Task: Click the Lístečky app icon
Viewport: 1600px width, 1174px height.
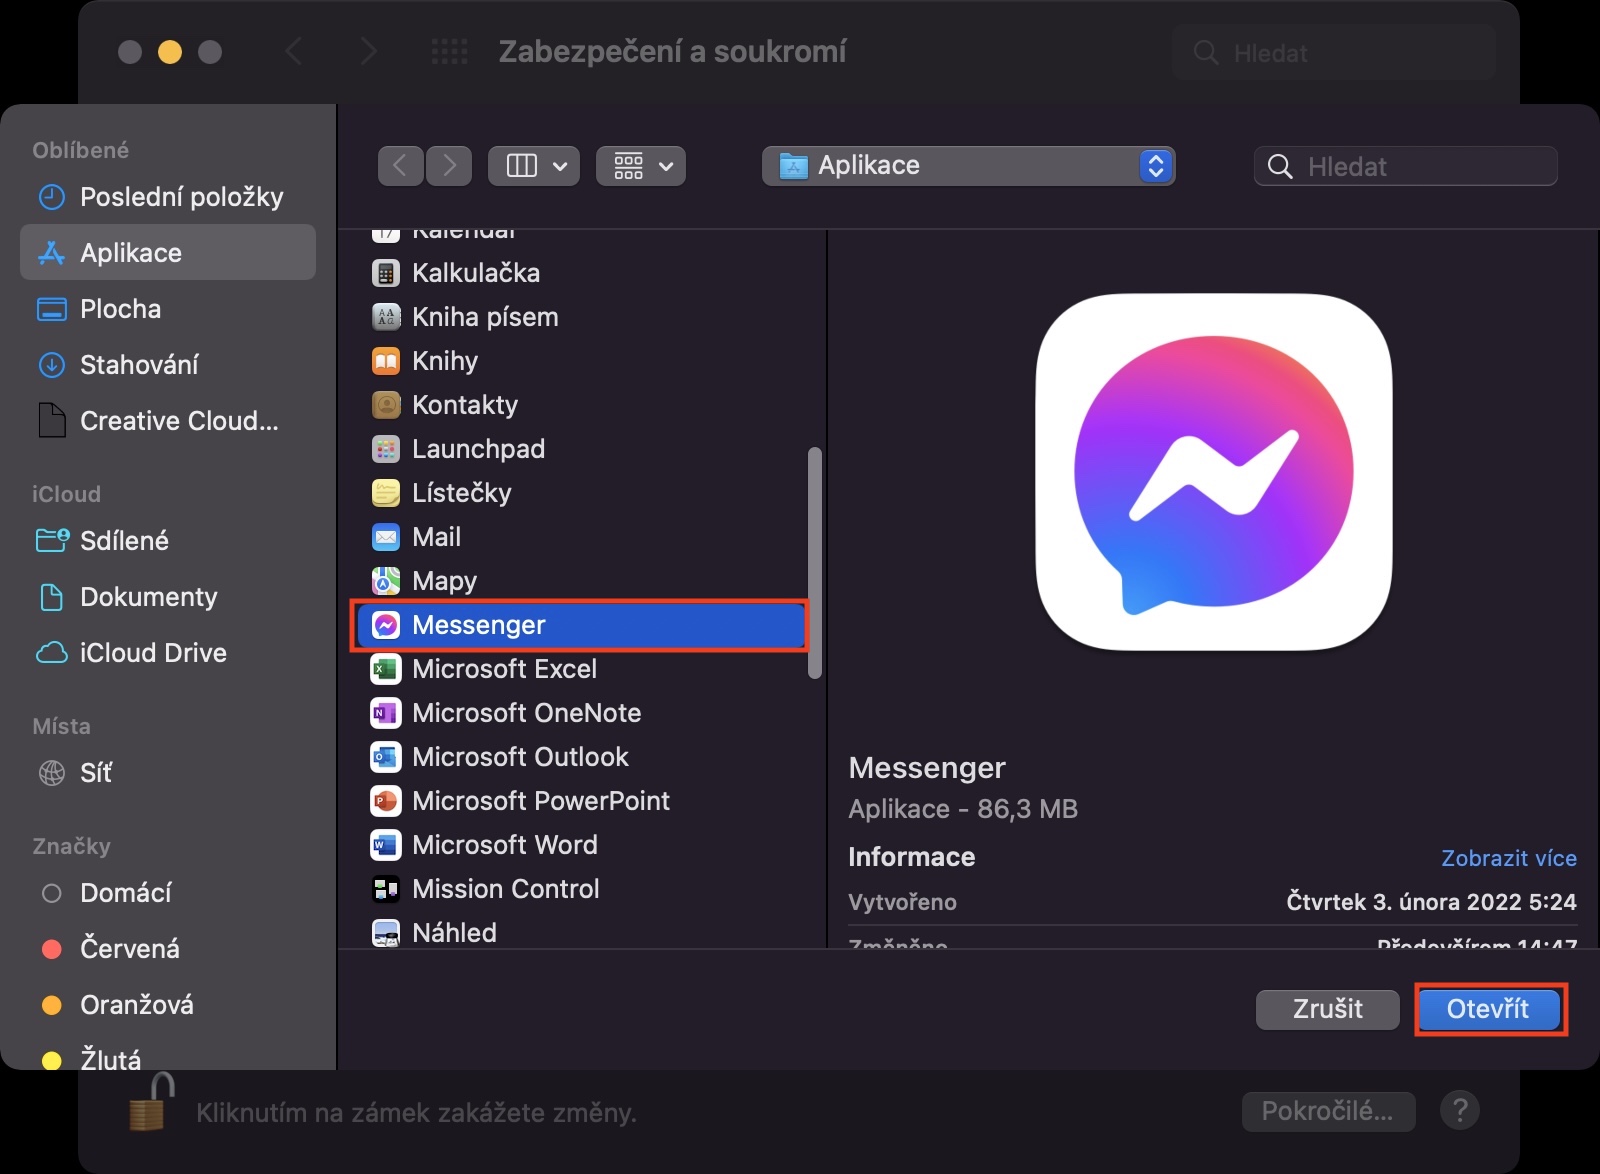Action: point(386,493)
